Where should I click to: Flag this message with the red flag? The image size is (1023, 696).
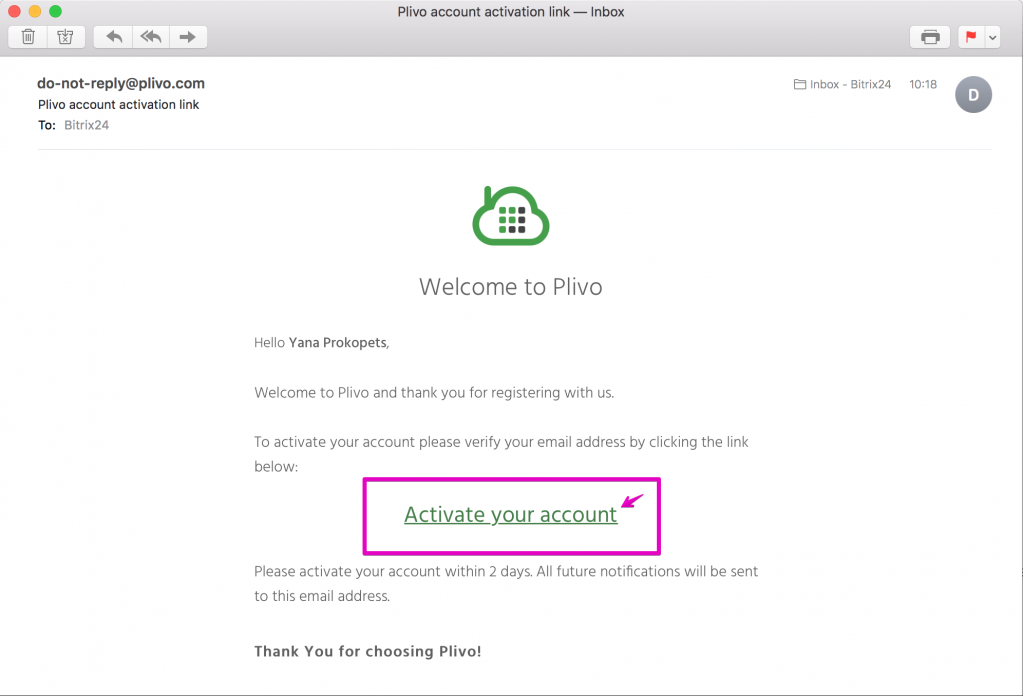[x=971, y=37]
